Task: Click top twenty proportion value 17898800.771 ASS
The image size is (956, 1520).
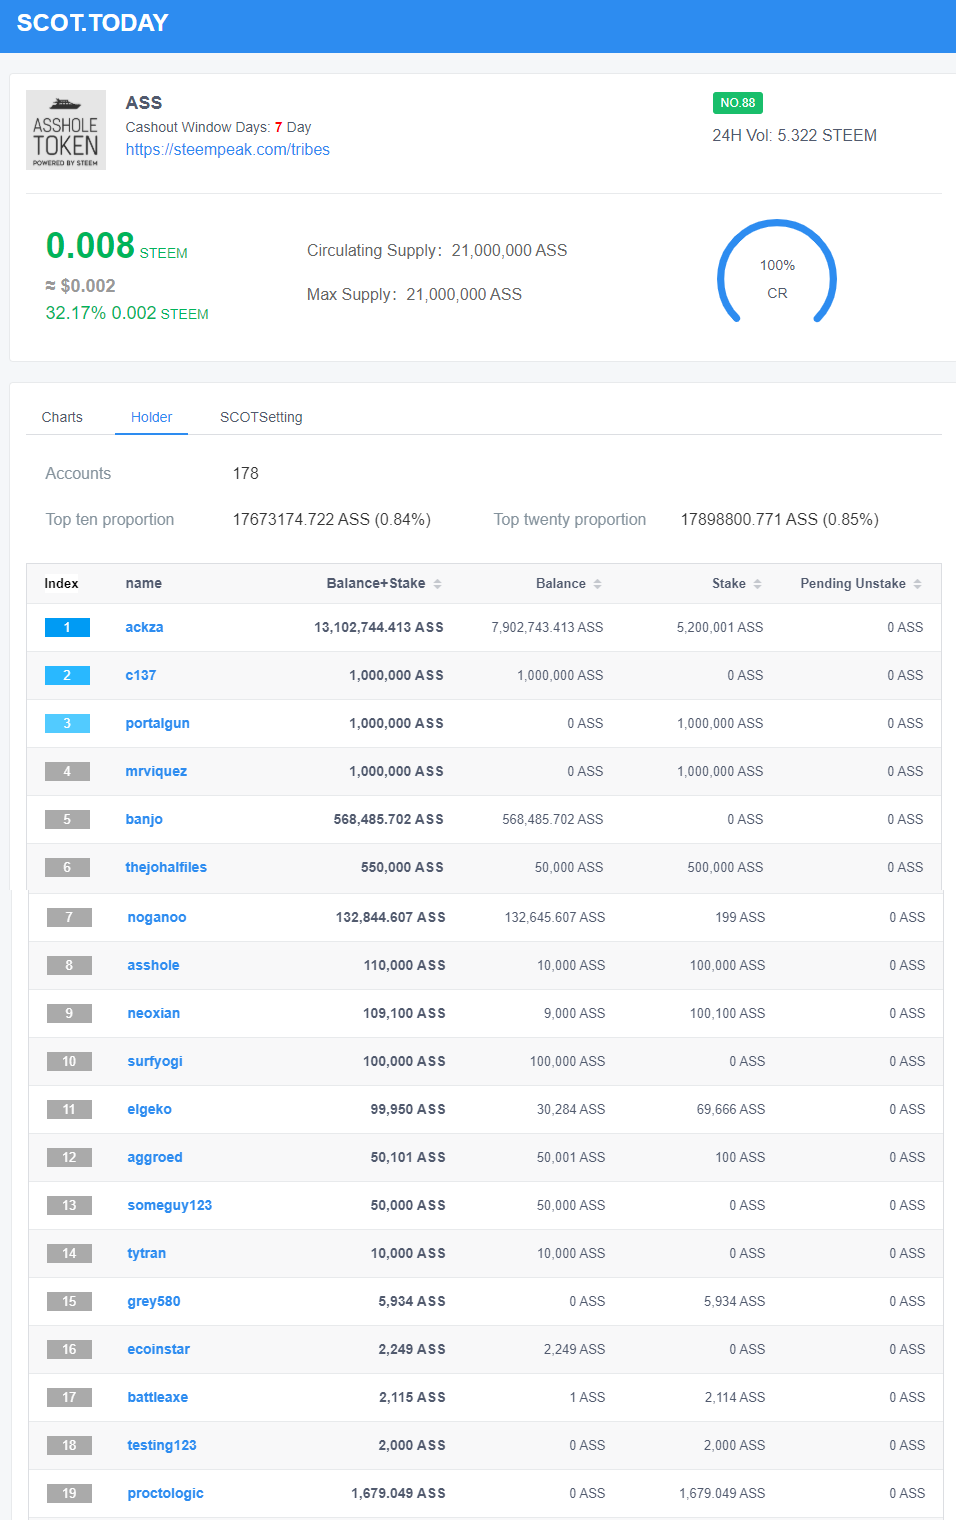Action: [x=780, y=519]
